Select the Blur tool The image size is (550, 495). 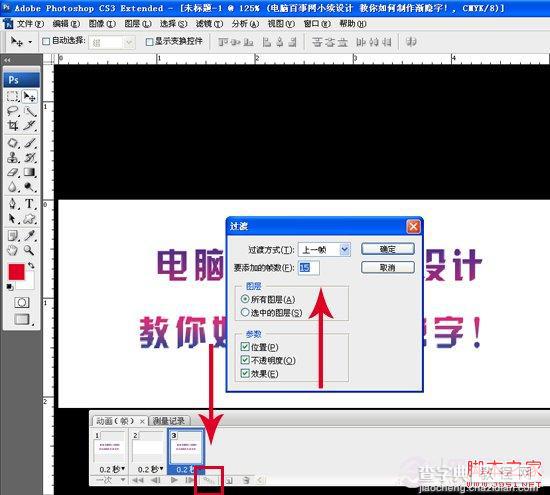(x=13, y=187)
